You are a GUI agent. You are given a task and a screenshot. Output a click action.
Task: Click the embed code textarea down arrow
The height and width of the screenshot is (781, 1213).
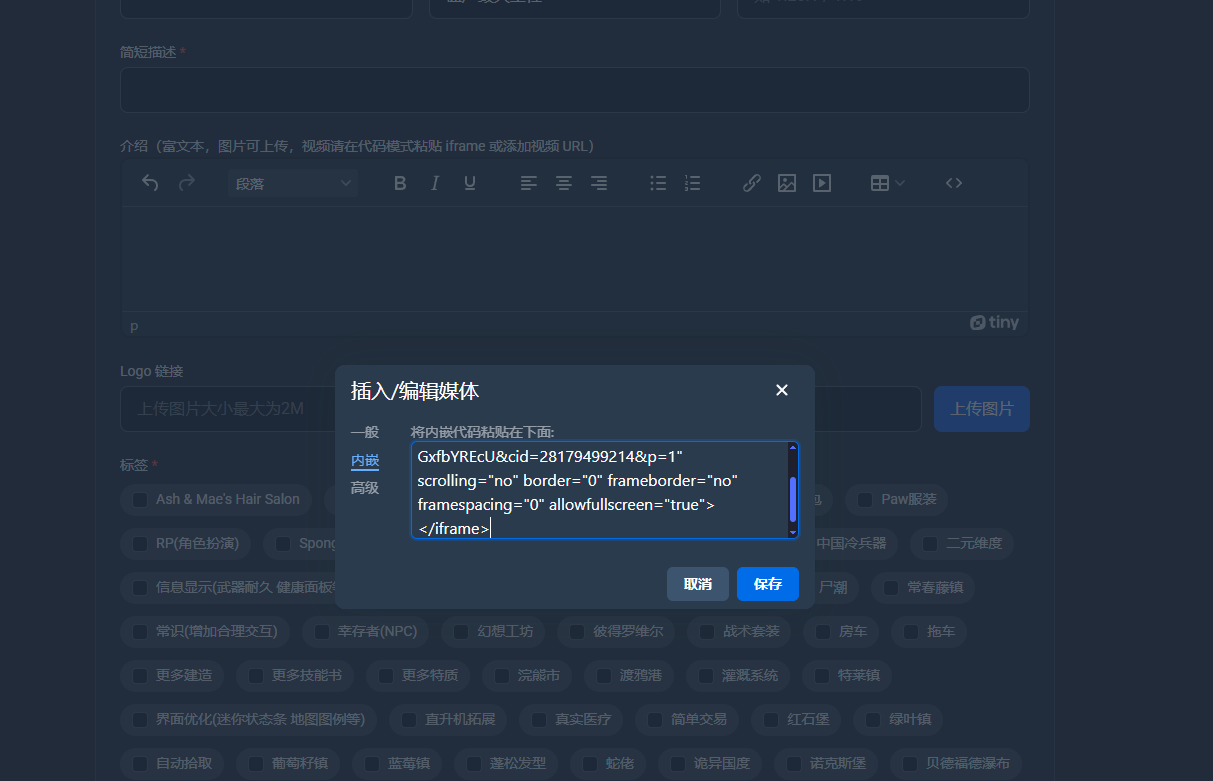coord(793,532)
